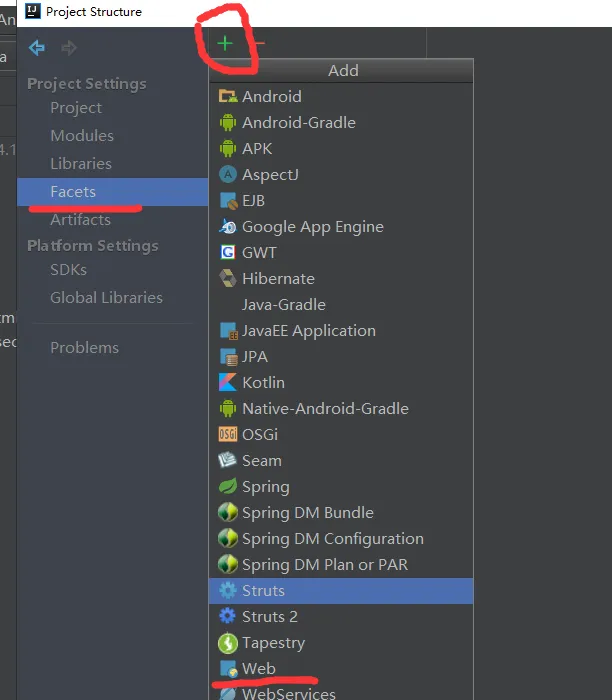The width and height of the screenshot is (612, 700).
Task: Navigate back with the left arrow
Action: pos(37,48)
